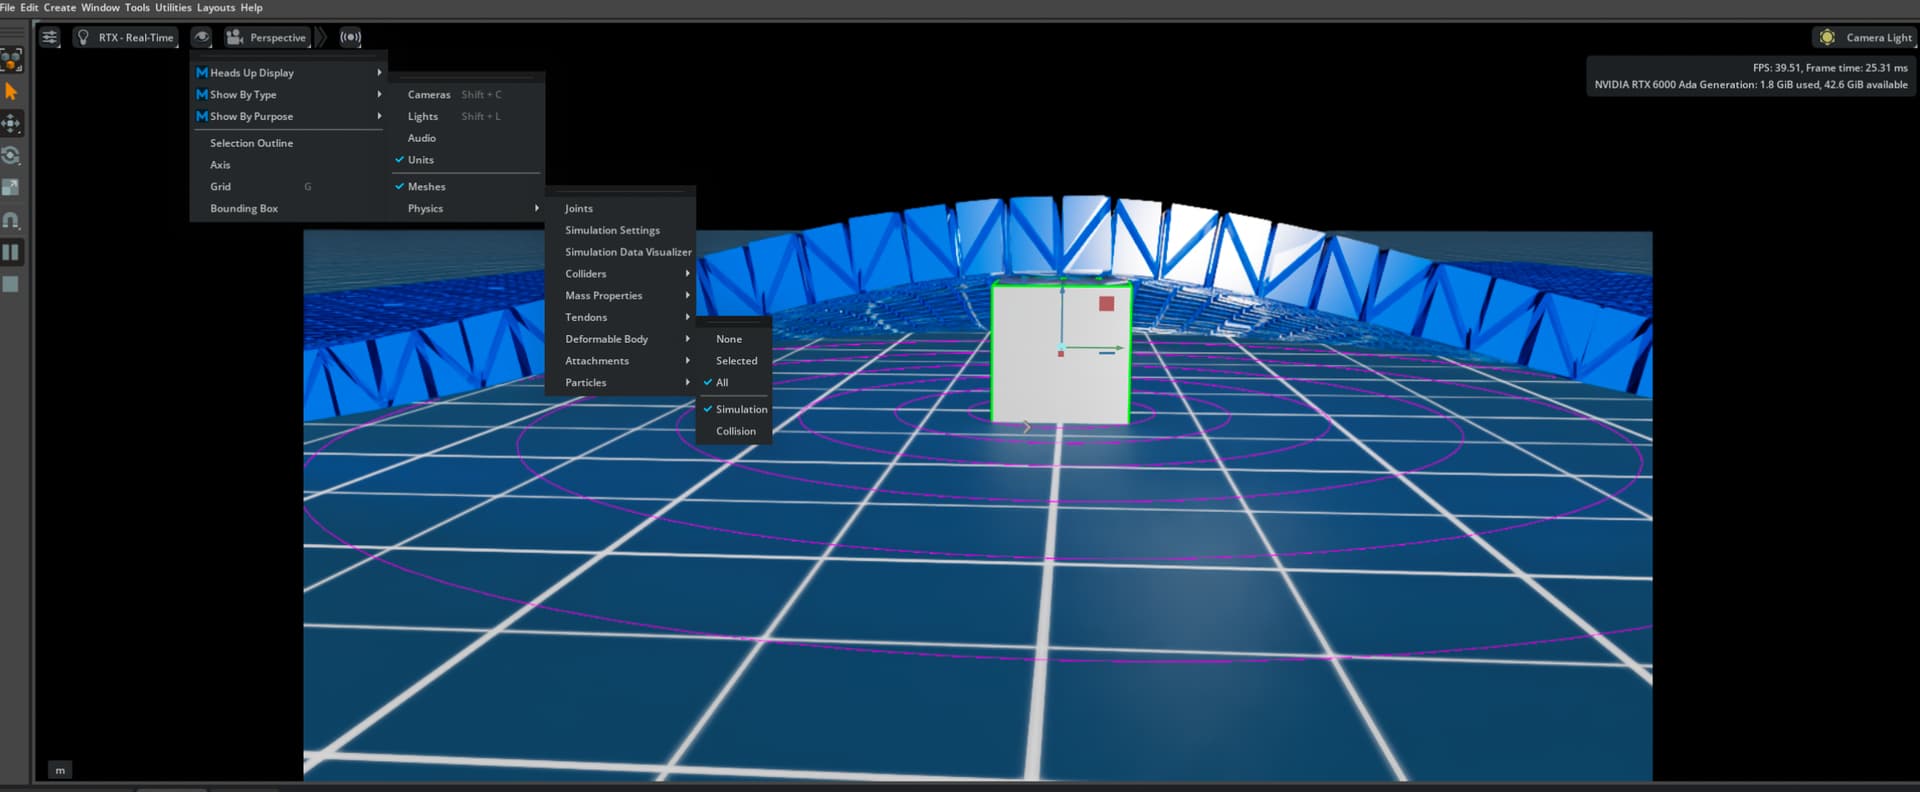Open the File menu

(x=8, y=7)
